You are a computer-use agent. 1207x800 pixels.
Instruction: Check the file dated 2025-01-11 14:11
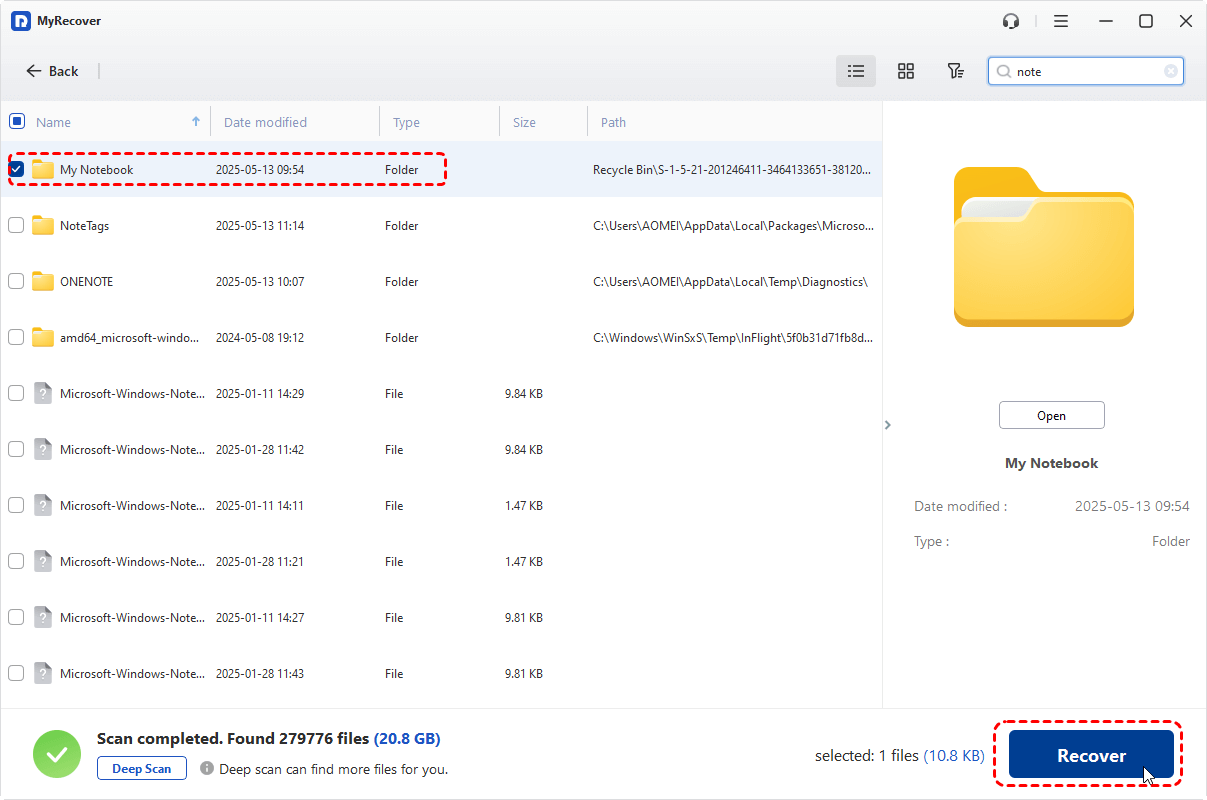pyautogui.click(x=16, y=505)
